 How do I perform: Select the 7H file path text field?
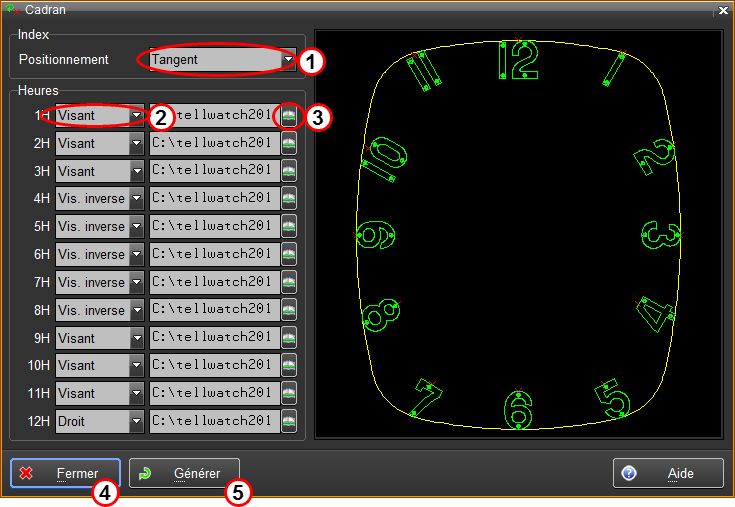click(213, 283)
